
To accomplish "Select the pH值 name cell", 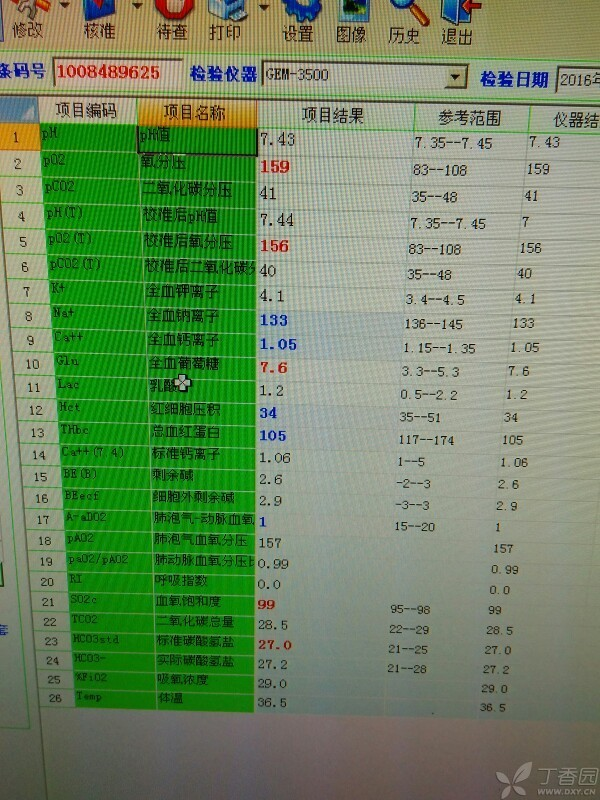I will point(197,141).
